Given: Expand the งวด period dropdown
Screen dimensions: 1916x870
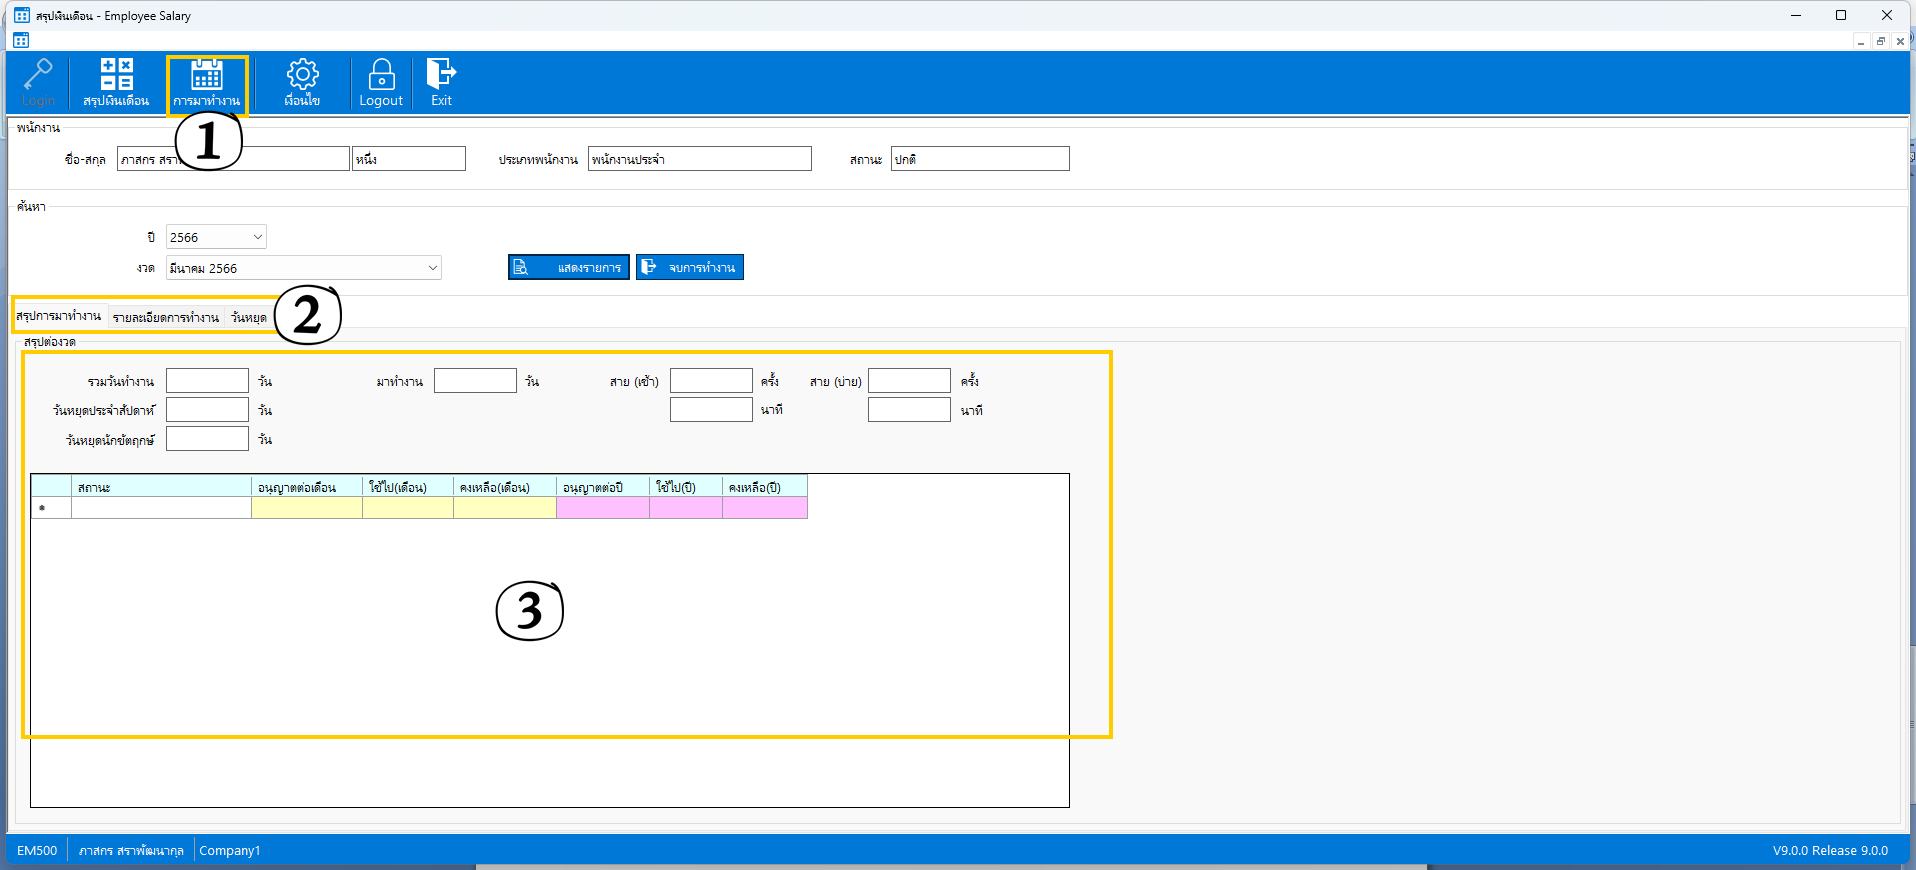Looking at the screenshot, I should [432, 268].
